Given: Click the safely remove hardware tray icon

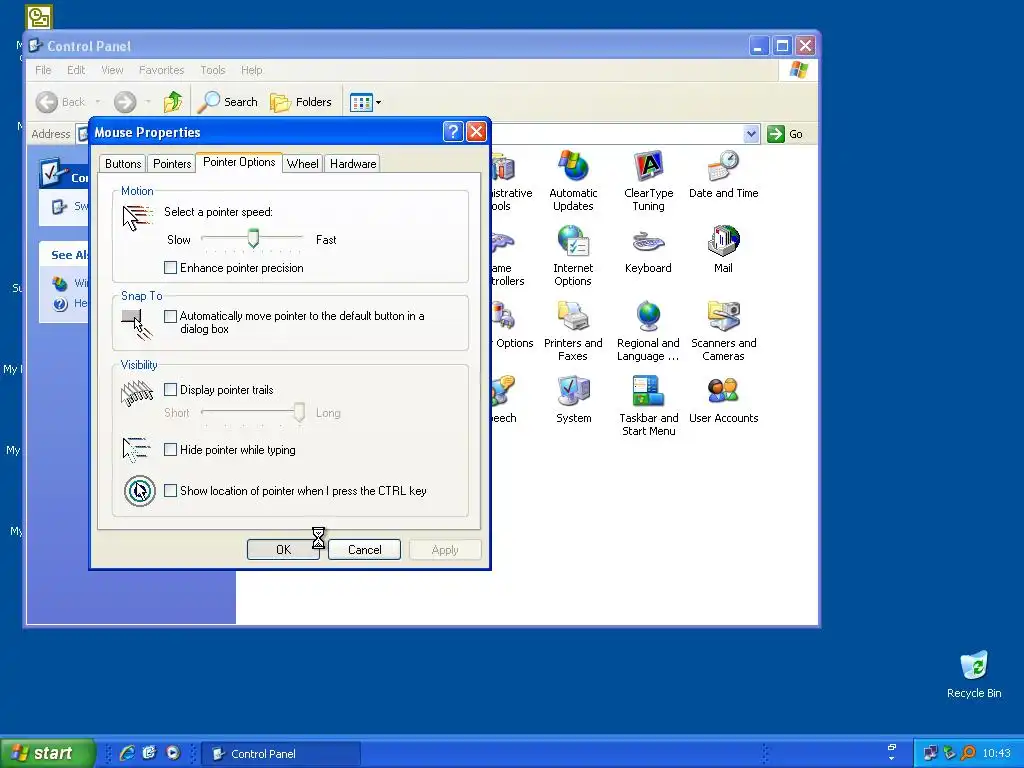Looking at the screenshot, I should pos(950,753).
